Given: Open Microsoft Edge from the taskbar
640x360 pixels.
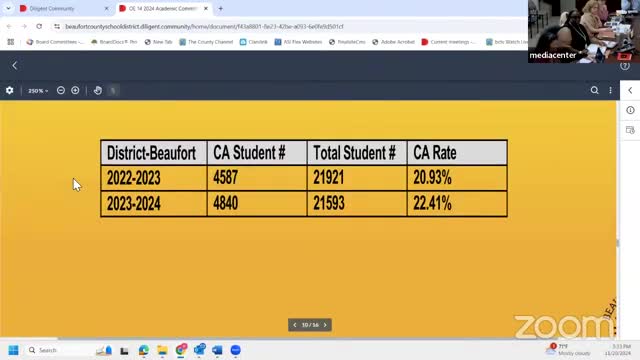Looking at the screenshot, I should pos(144,350).
